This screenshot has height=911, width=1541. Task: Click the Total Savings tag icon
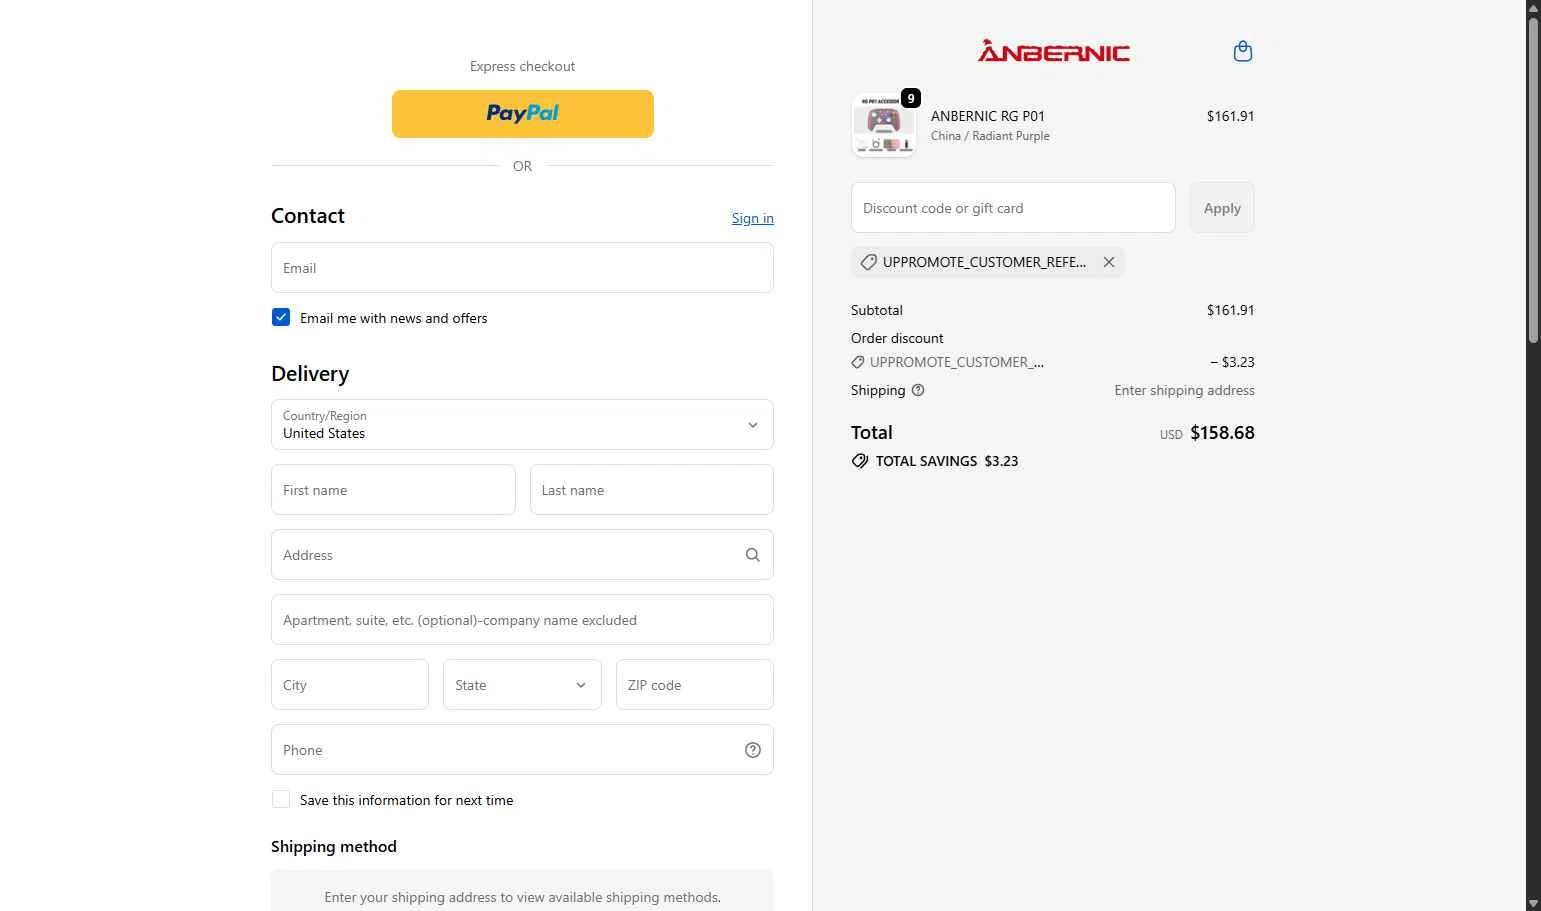[860, 461]
